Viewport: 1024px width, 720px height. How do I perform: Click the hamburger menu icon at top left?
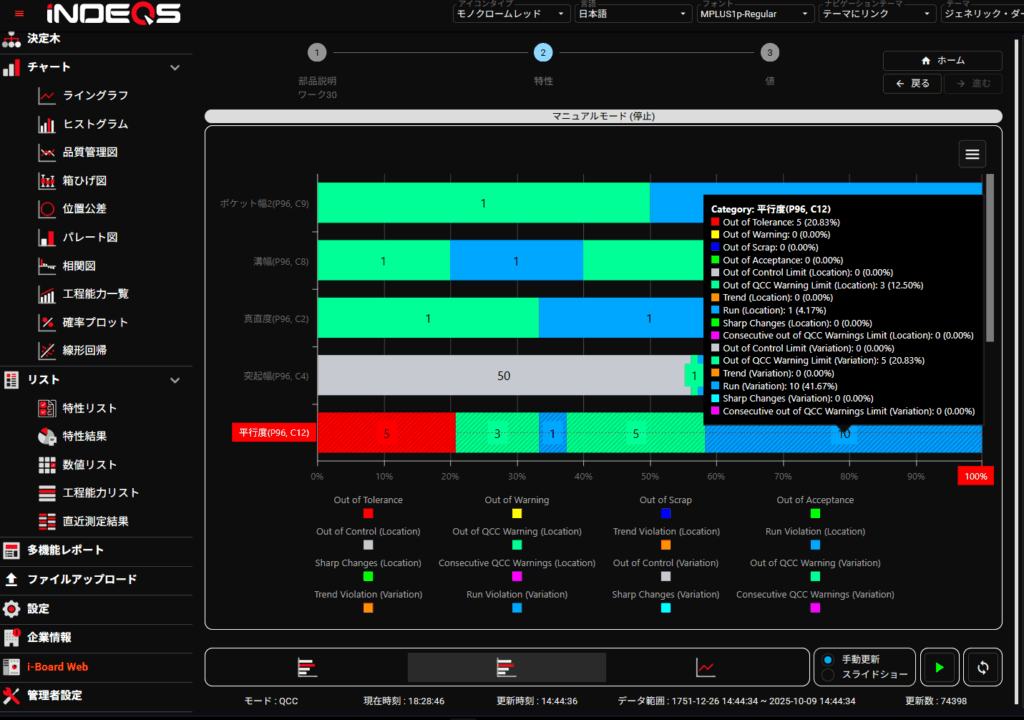pos(19,13)
